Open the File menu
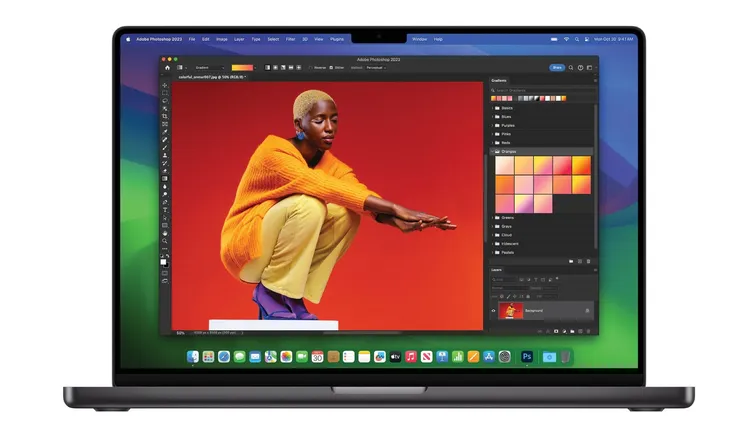This screenshot has height=421, width=750. [x=192, y=39]
